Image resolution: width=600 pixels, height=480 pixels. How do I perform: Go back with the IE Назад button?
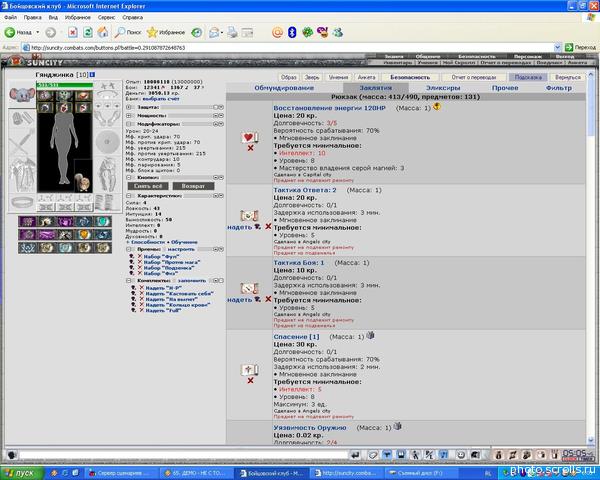click(18, 33)
